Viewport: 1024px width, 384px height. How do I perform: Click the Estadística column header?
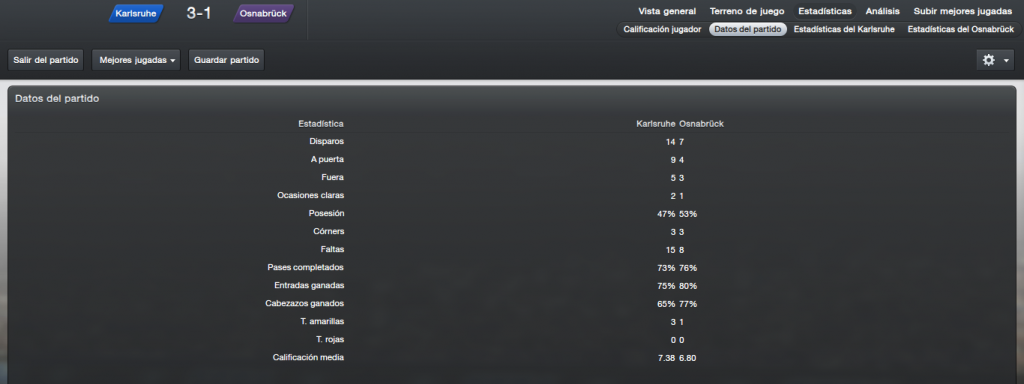(321, 123)
